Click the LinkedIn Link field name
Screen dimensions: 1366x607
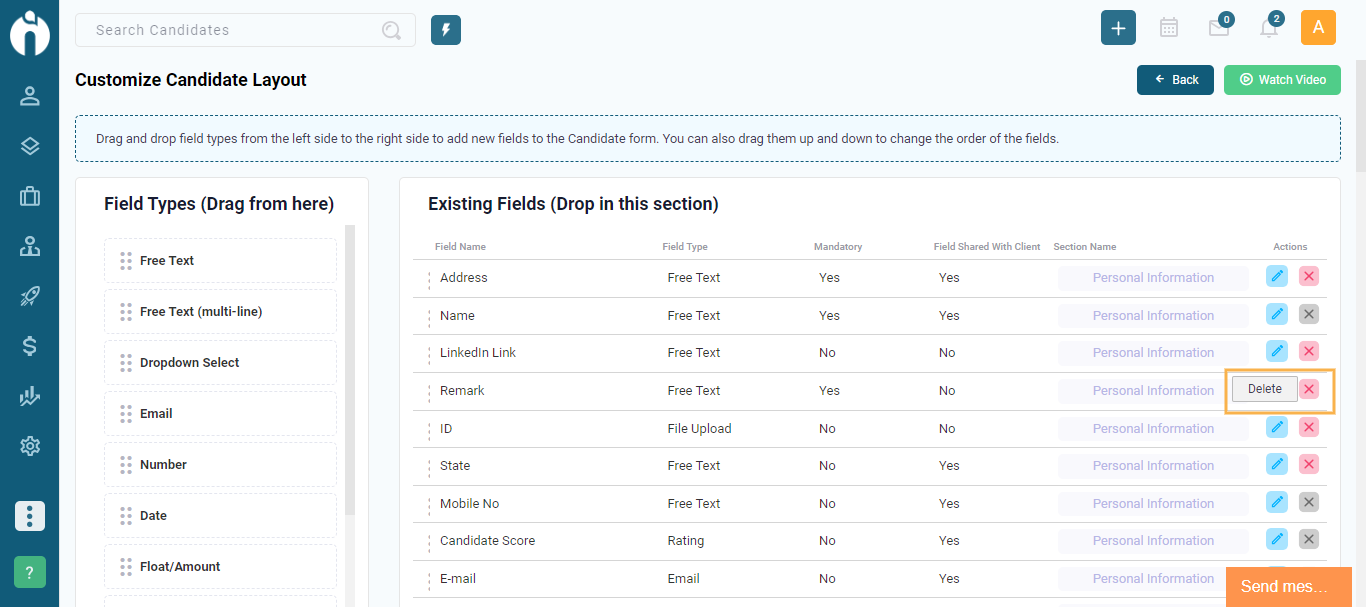478,352
